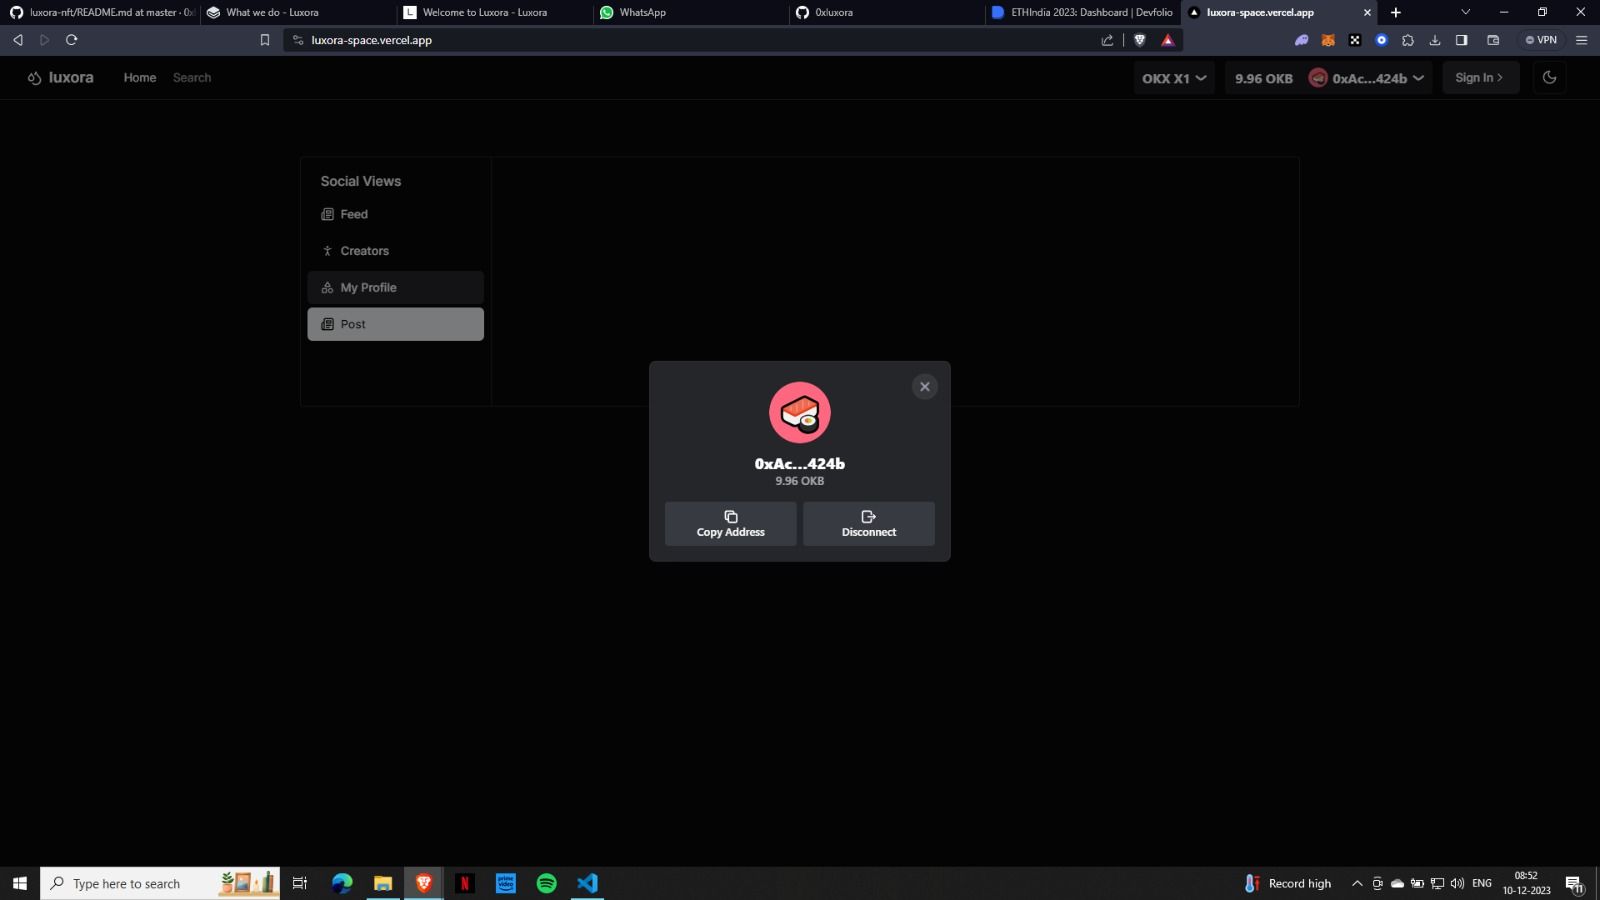Show hidden system tray icons
This screenshot has width=1600, height=900.
[x=1357, y=883]
